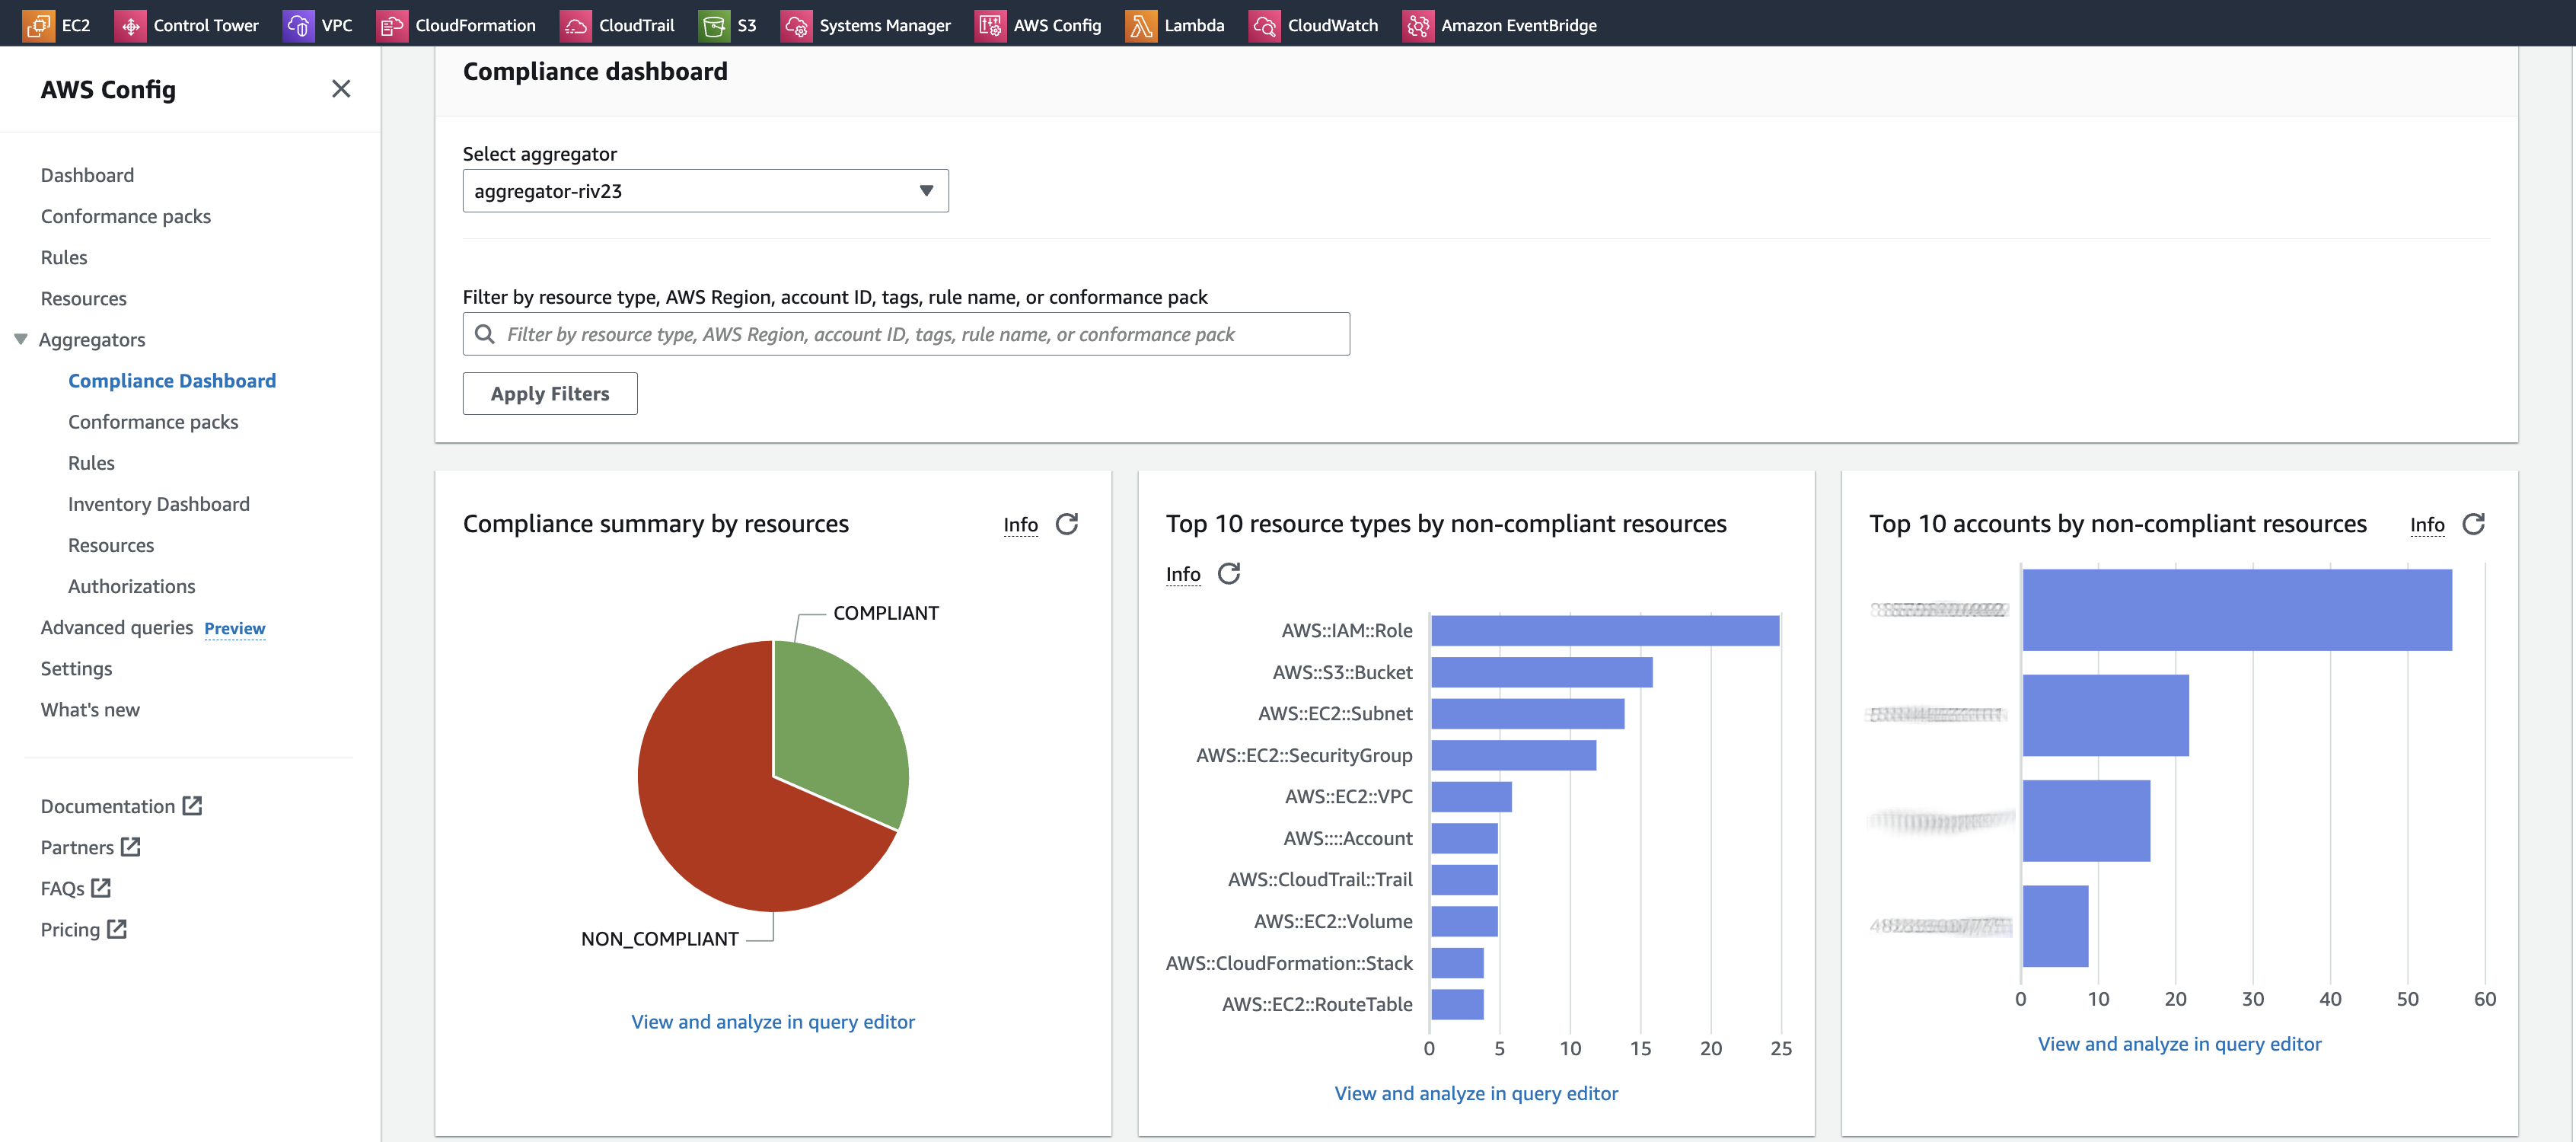Screen dimensions: 2576x1142
Task: Close the AWS Config side navigation
Action: (x=341, y=89)
